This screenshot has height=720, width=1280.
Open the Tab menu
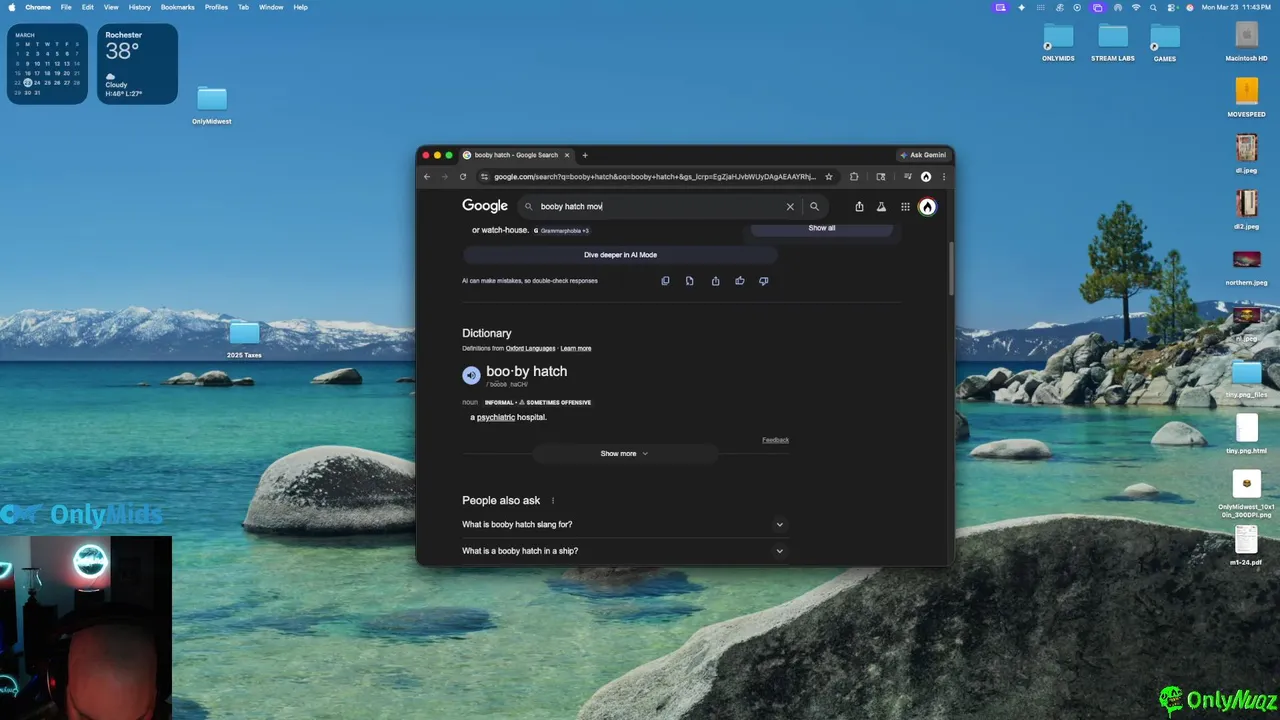coord(243,7)
